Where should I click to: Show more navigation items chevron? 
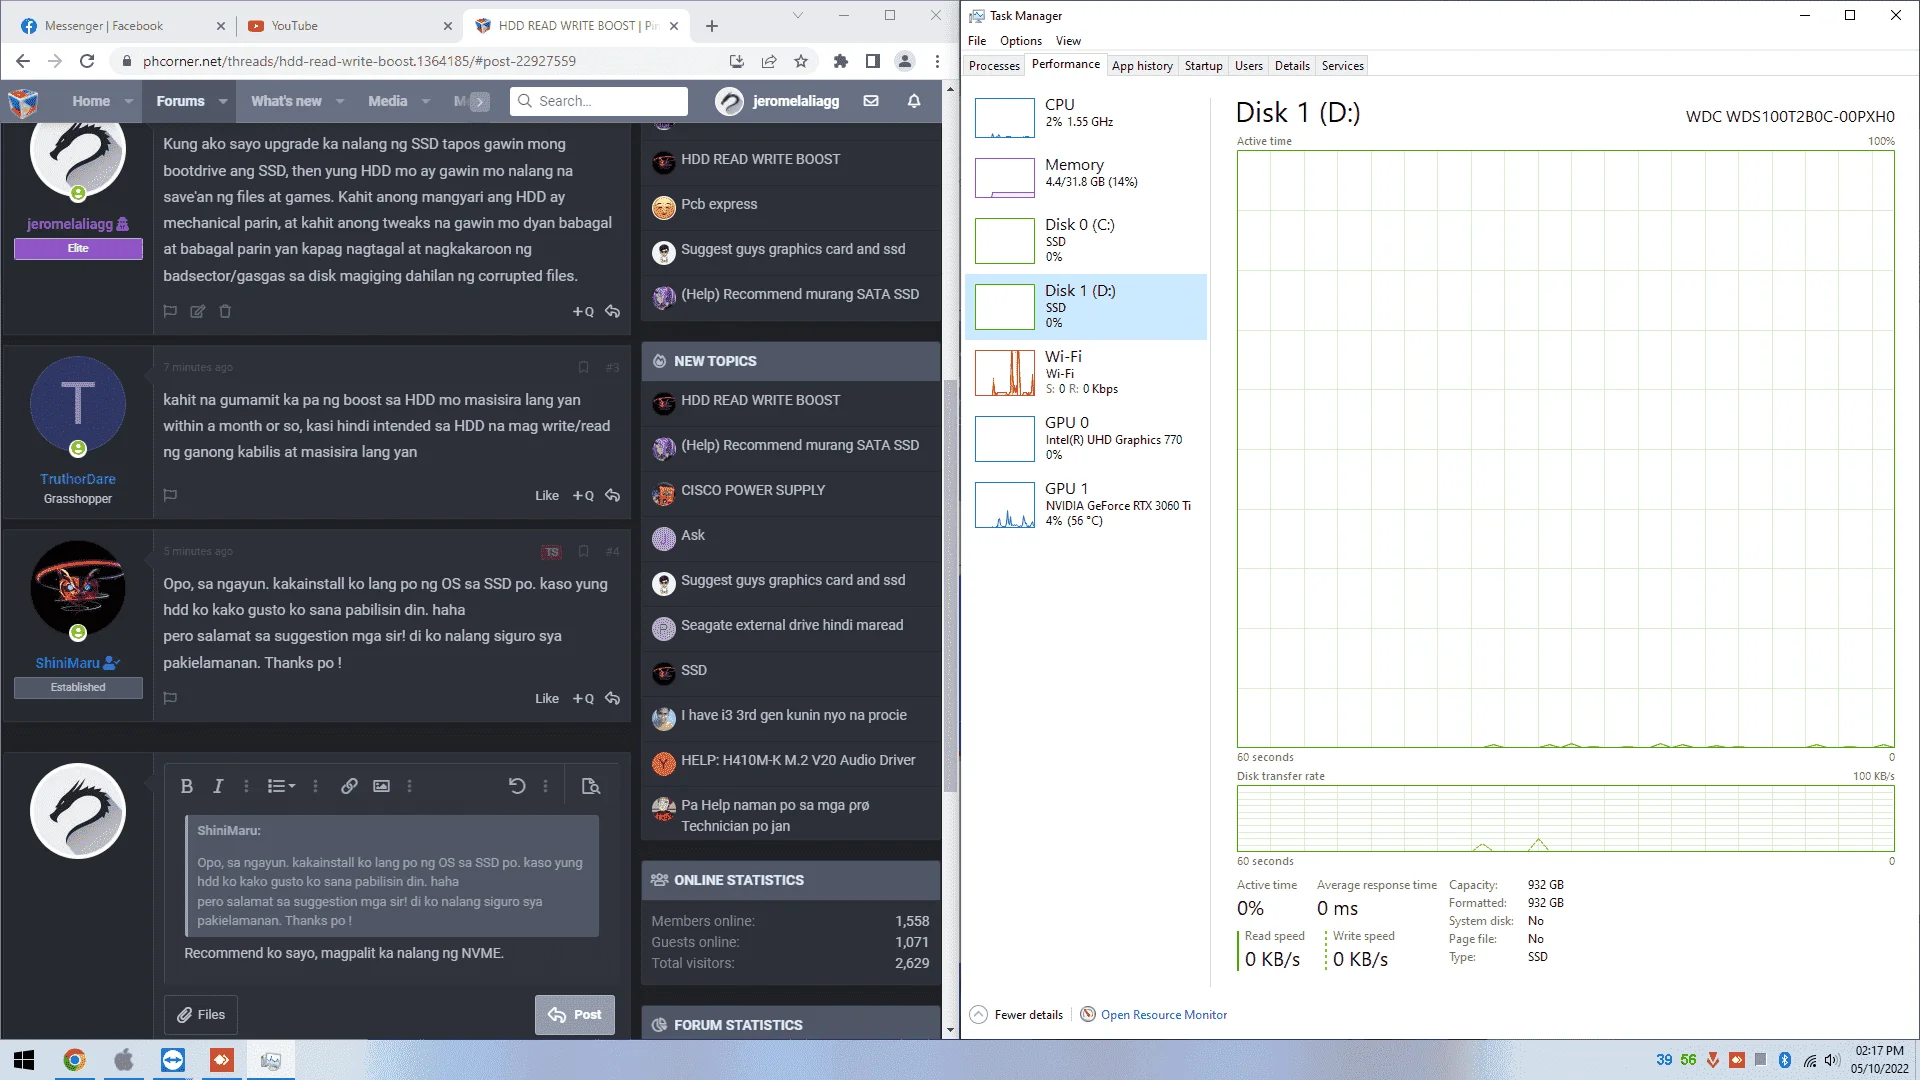[x=480, y=101]
